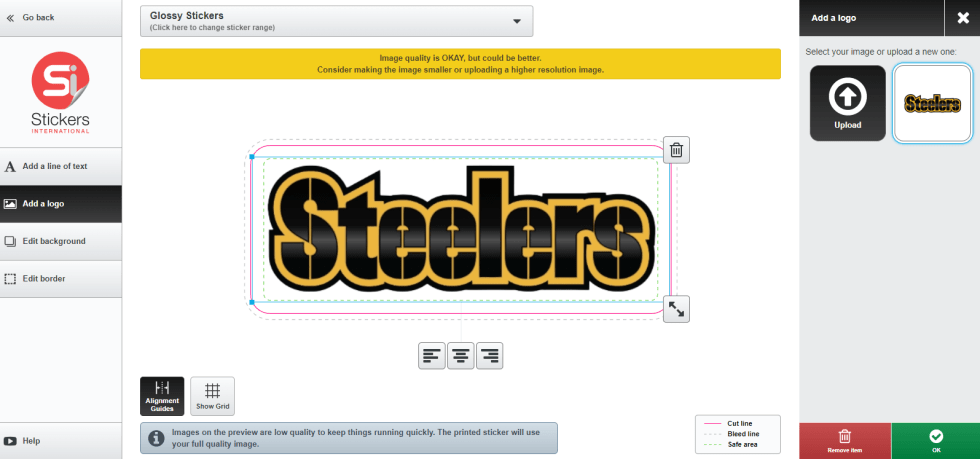Click the yellow image quality warning banner
Screen dimensions: 980x459
pos(460,64)
